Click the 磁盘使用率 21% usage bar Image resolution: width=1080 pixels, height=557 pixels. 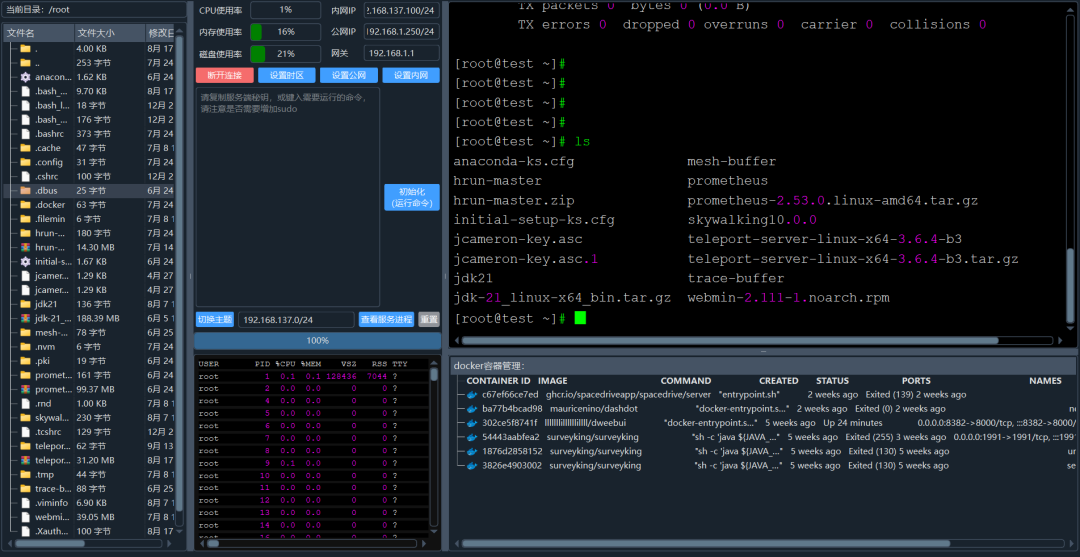click(x=286, y=54)
